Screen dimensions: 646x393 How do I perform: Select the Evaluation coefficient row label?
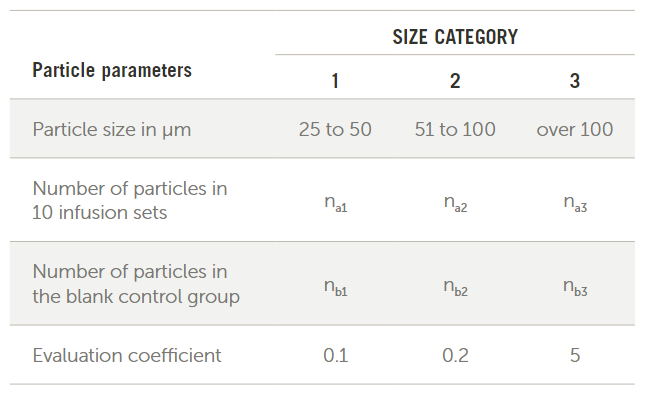click(127, 356)
